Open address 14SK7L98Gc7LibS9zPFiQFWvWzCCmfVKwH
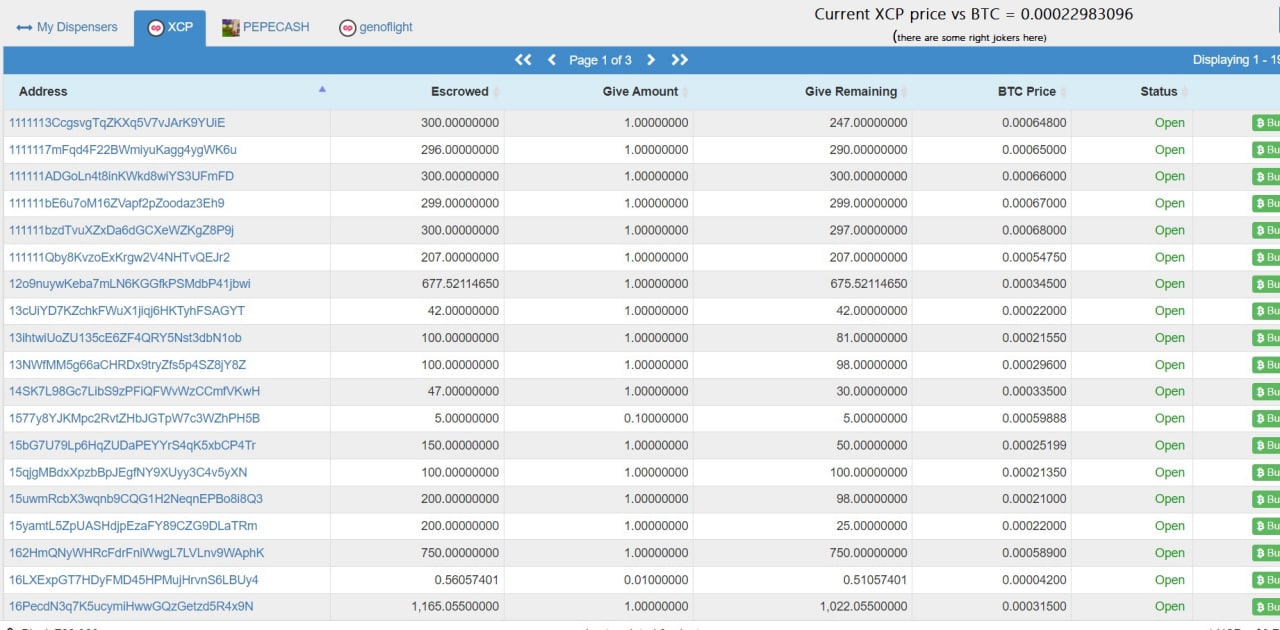This screenshot has height=630, width=1280. (x=134, y=391)
